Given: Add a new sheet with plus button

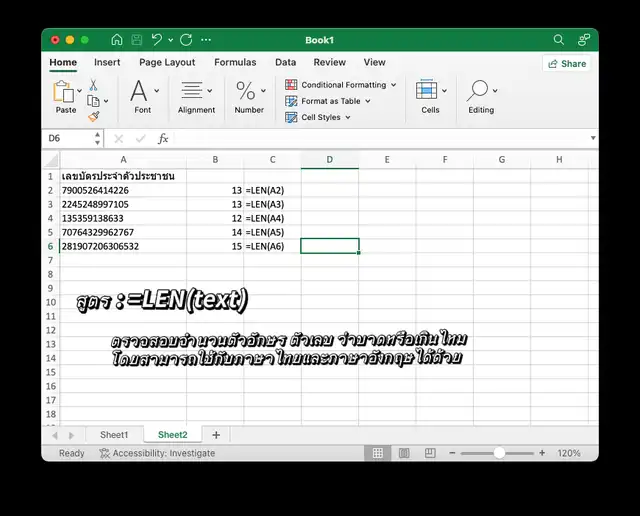Looking at the screenshot, I should pos(215,435).
